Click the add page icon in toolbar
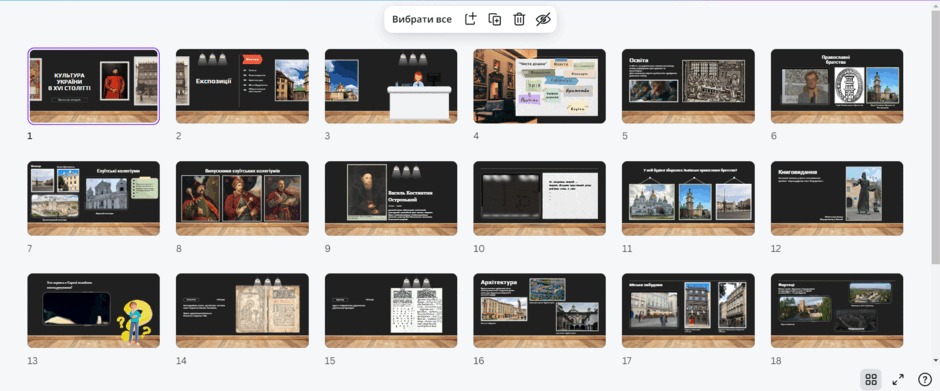The height and width of the screenshot is (391, 940). click(x=471, y=19)
